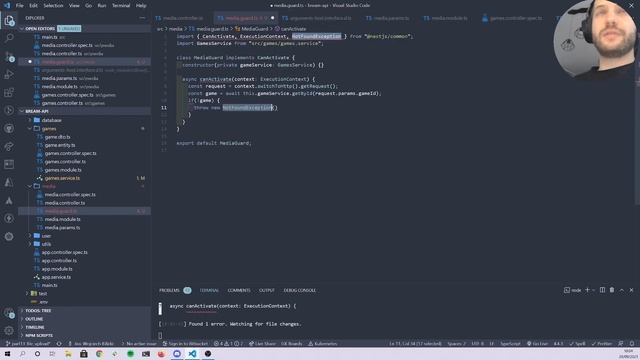Open the Extensions view
Screen dimensions: 640x360
pyautogui.click(x=9, y=92)
